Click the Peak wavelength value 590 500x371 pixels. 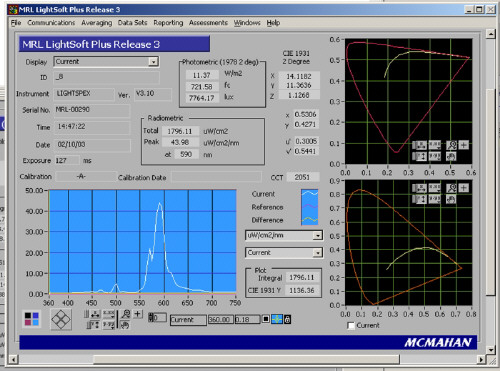pyautogui.click(x=186, y=154)
